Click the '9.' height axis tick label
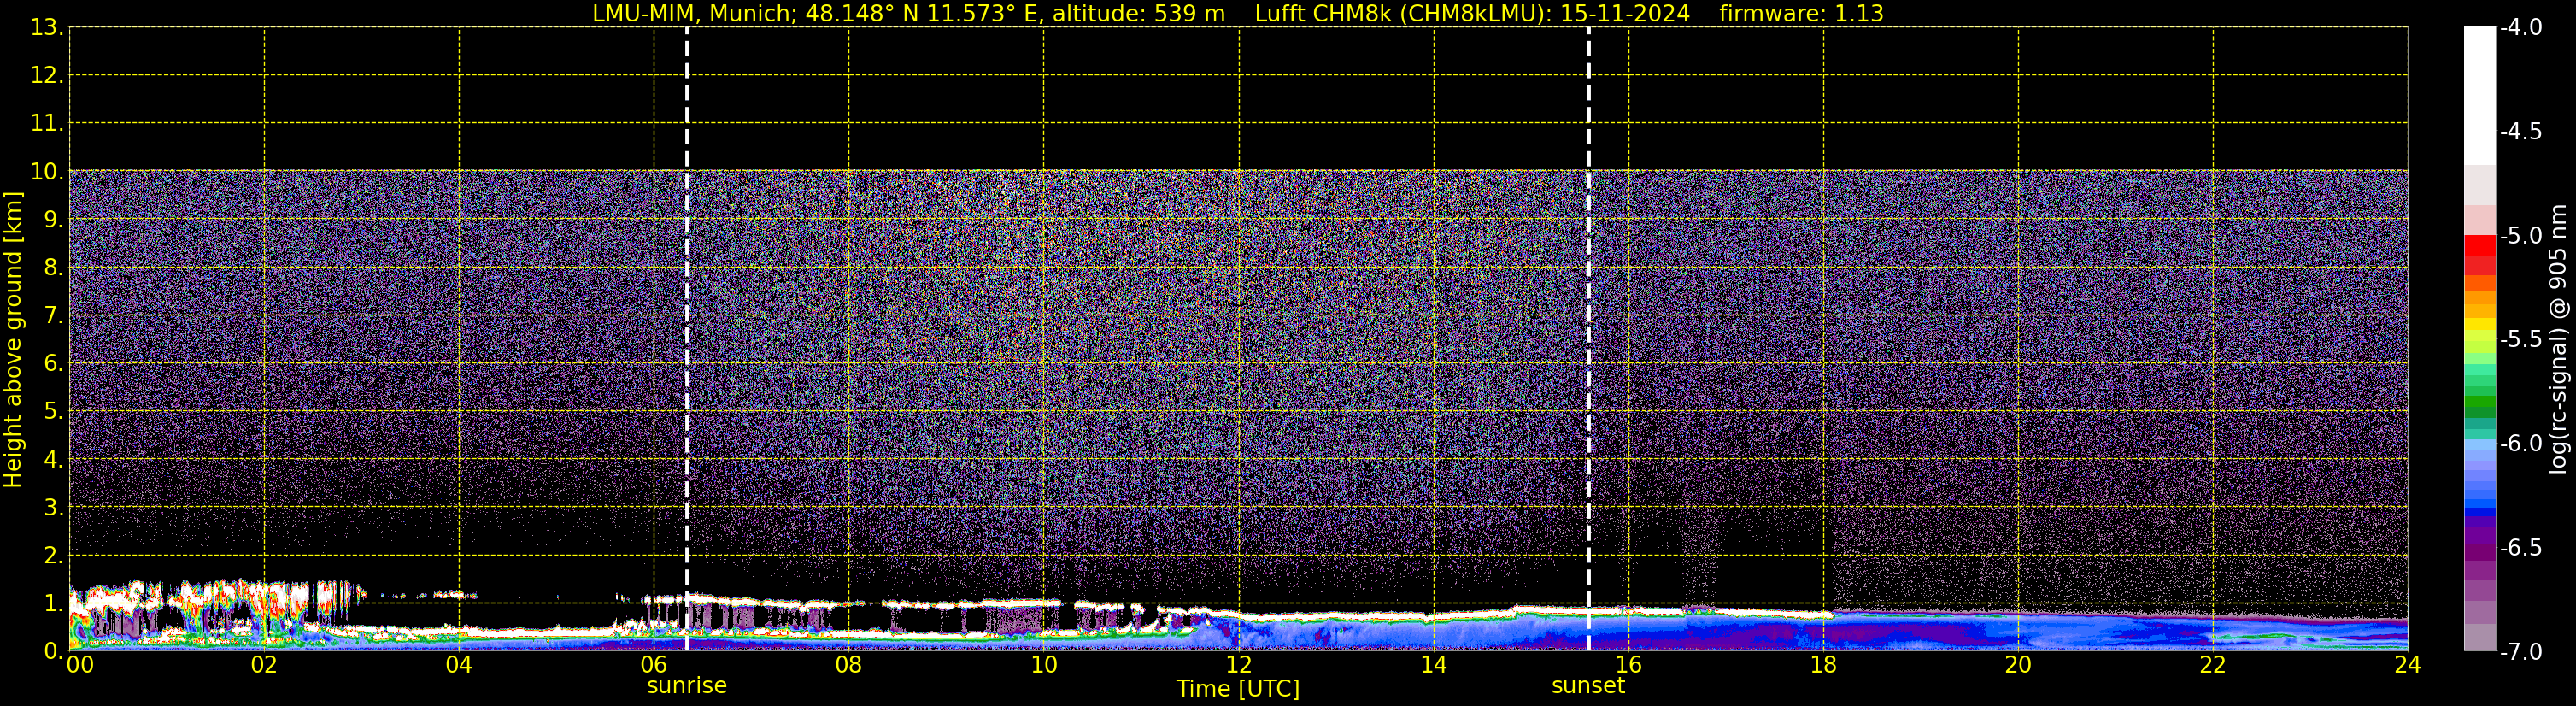2576x706 pixels. [53, 220]
